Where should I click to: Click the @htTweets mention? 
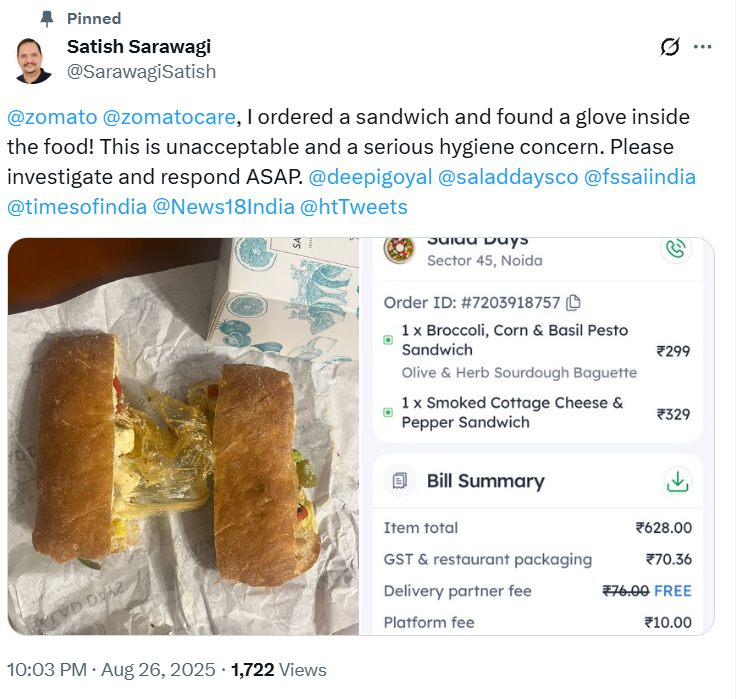353,207
